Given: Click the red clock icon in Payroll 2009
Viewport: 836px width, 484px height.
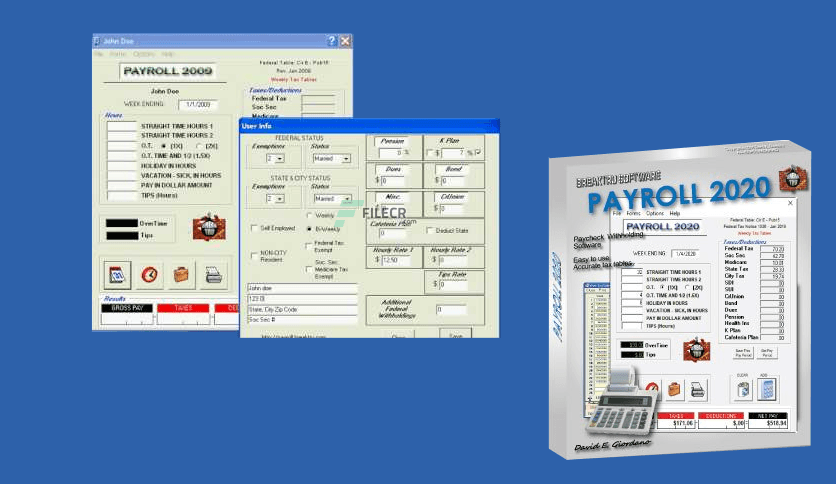Looking at the screenshot, I should pos(149,275).
